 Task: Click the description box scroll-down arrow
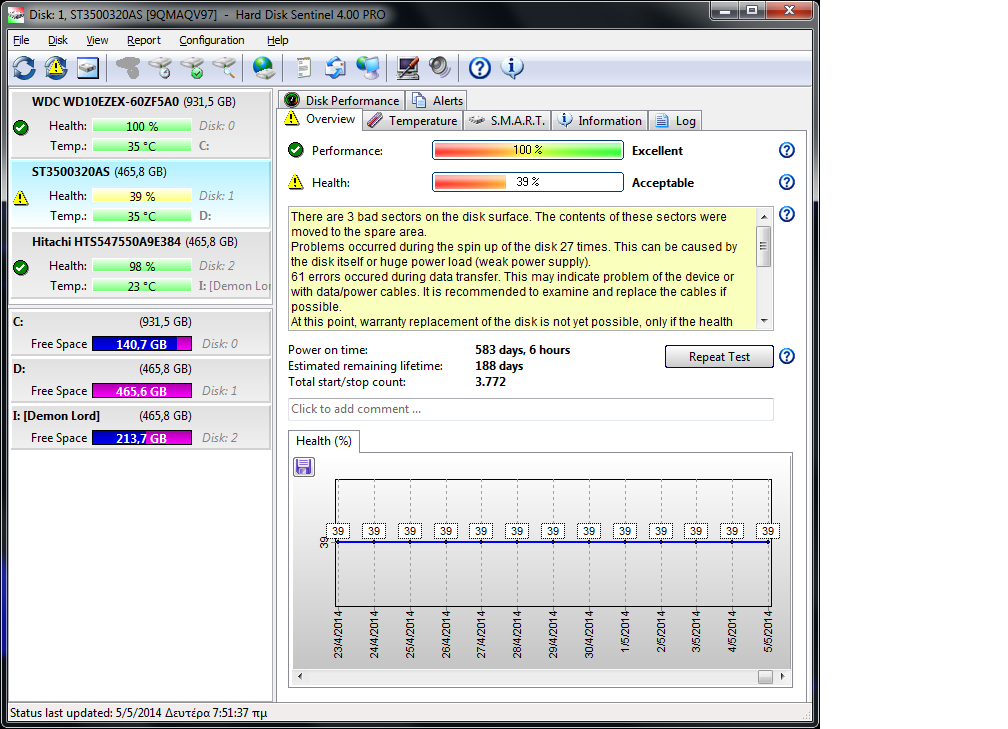pyautogui.click(x=764, y=321)
